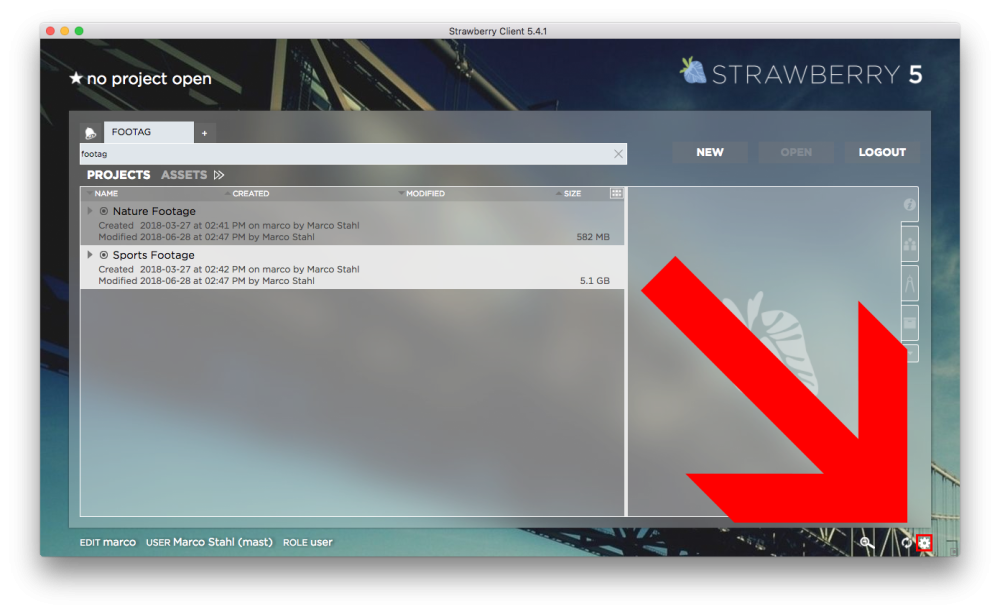This screenshot has height=614, width=1000.
Task: Toggle the Sports Footage status circle
Action: coord(104,256)
